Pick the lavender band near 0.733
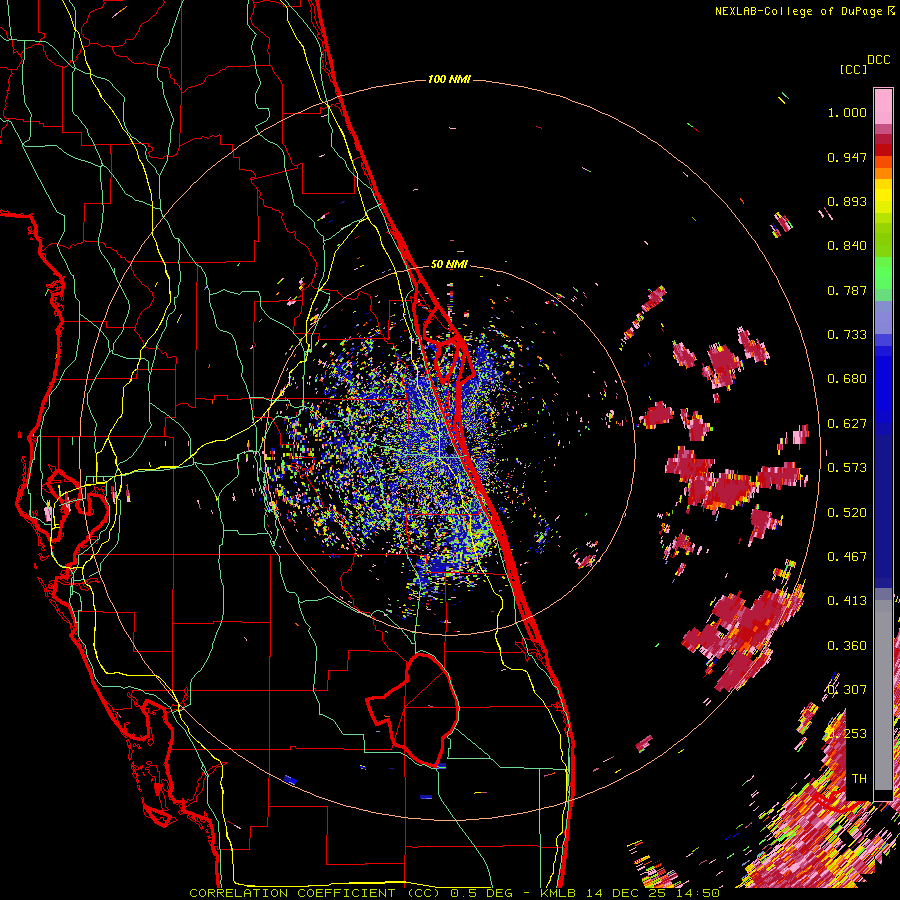Image resolution: width=900 pixels, height=900 pixels. pos(883,318)
